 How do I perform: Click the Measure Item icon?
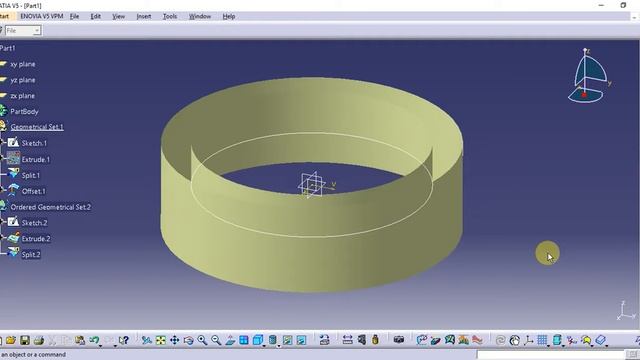(362, 340)
